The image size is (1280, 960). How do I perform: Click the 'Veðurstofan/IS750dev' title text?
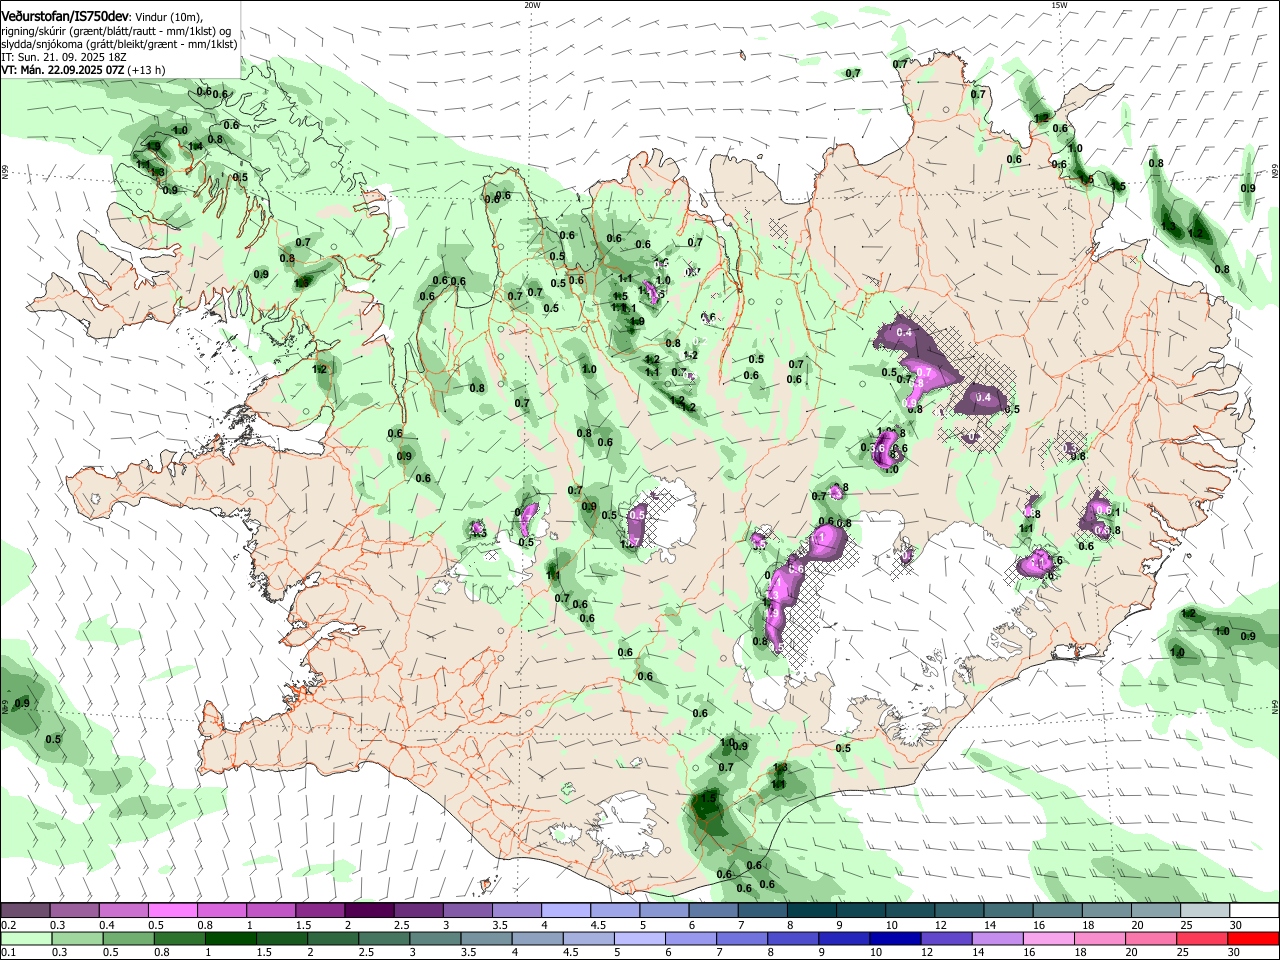(64, 17)
